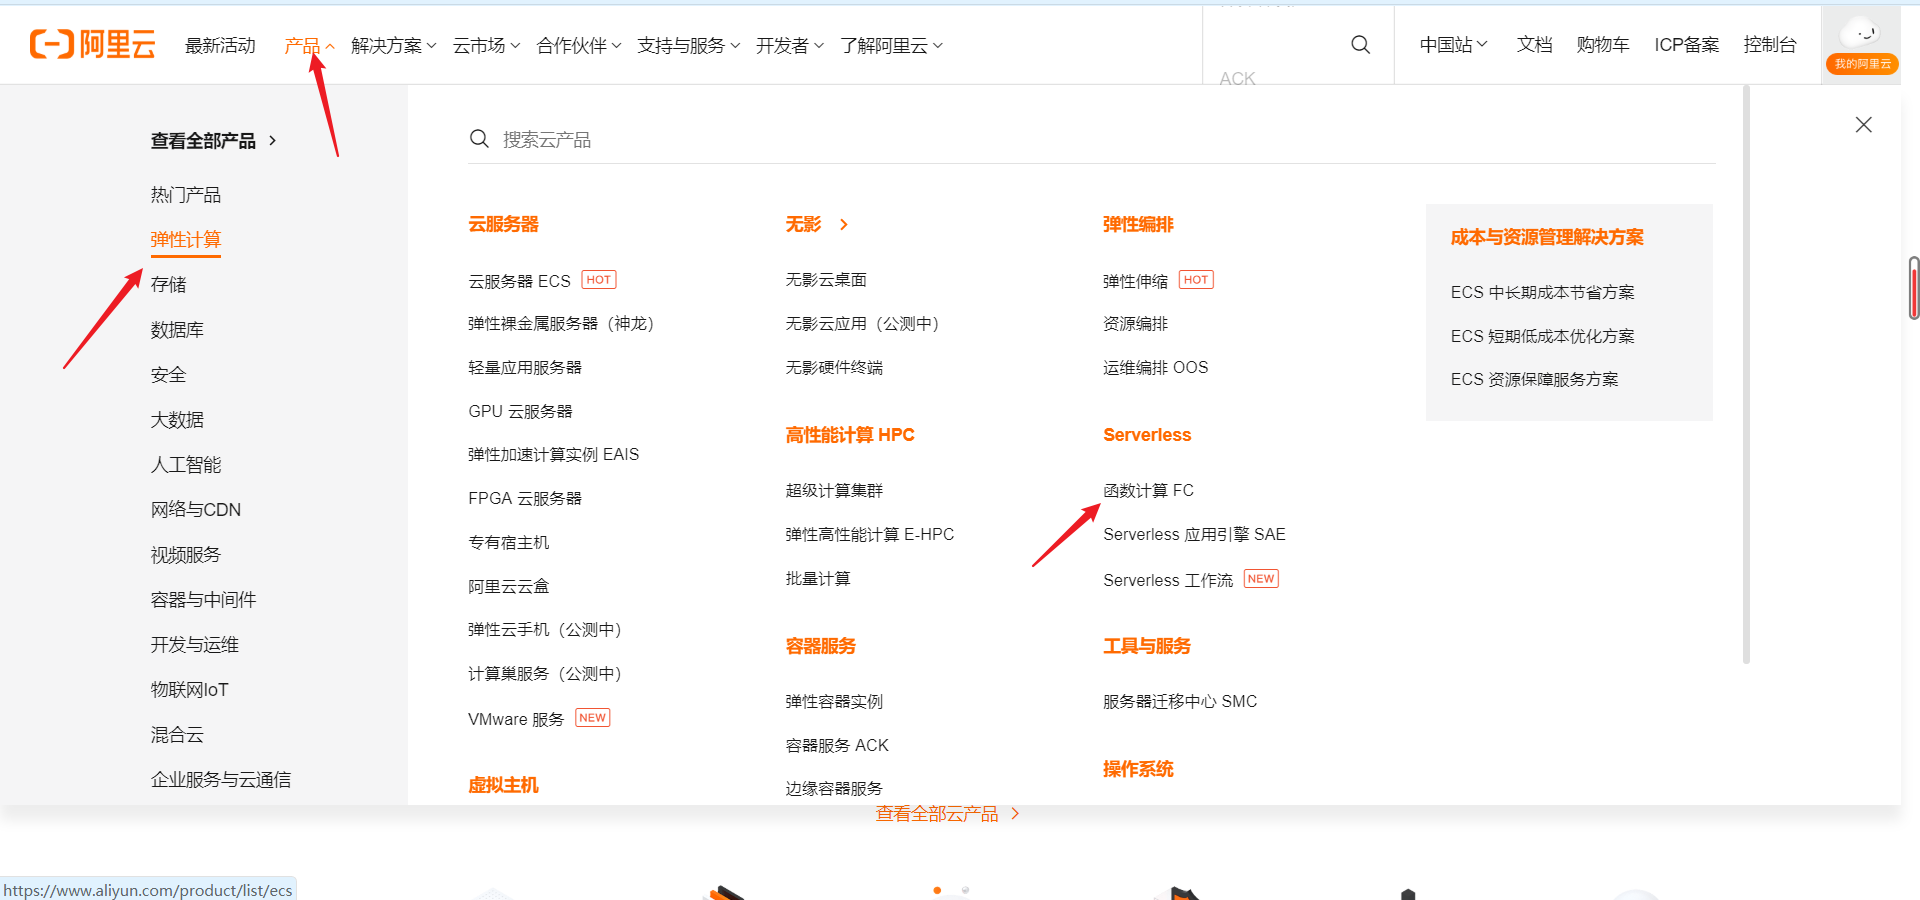The width and height of the screenshot is (1920, 900).
Task: Open 容器服务 ACK
Action: tap(837, 746)
